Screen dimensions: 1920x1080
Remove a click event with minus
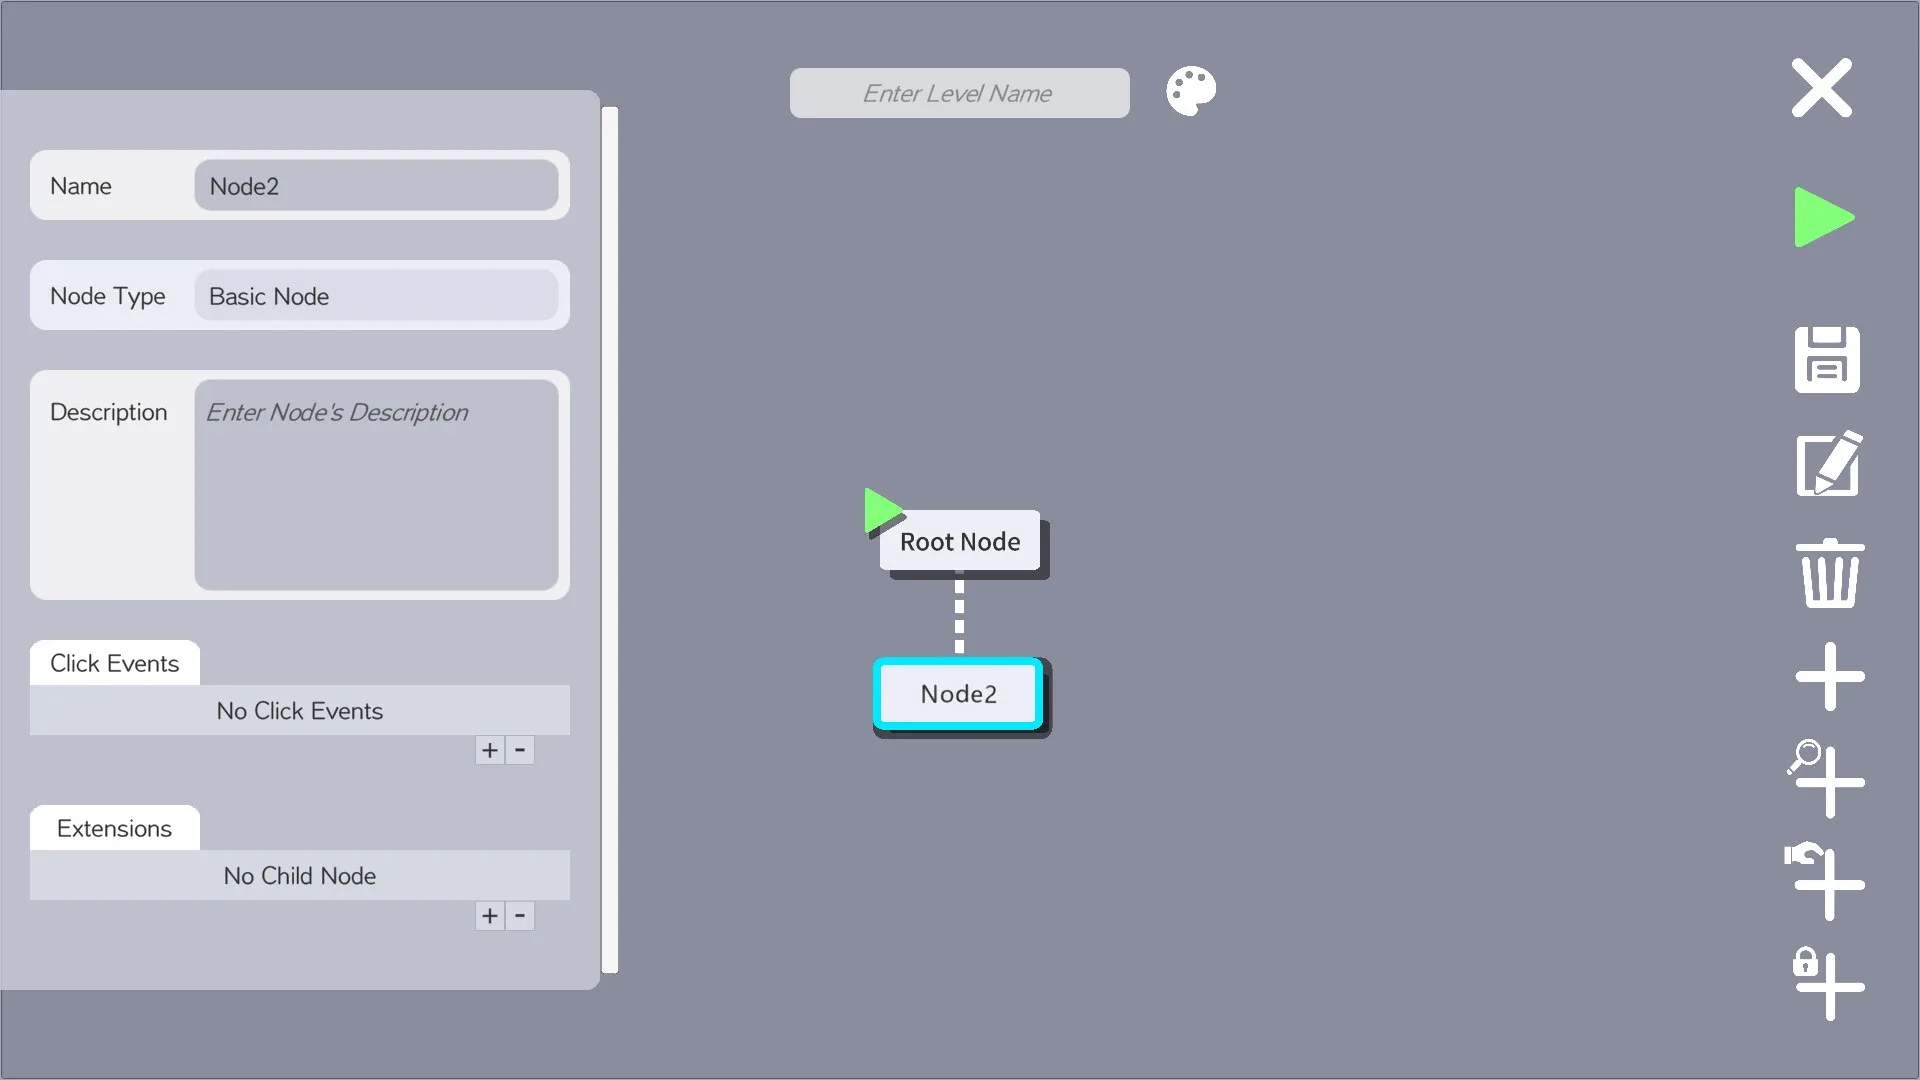click(520, 750)
